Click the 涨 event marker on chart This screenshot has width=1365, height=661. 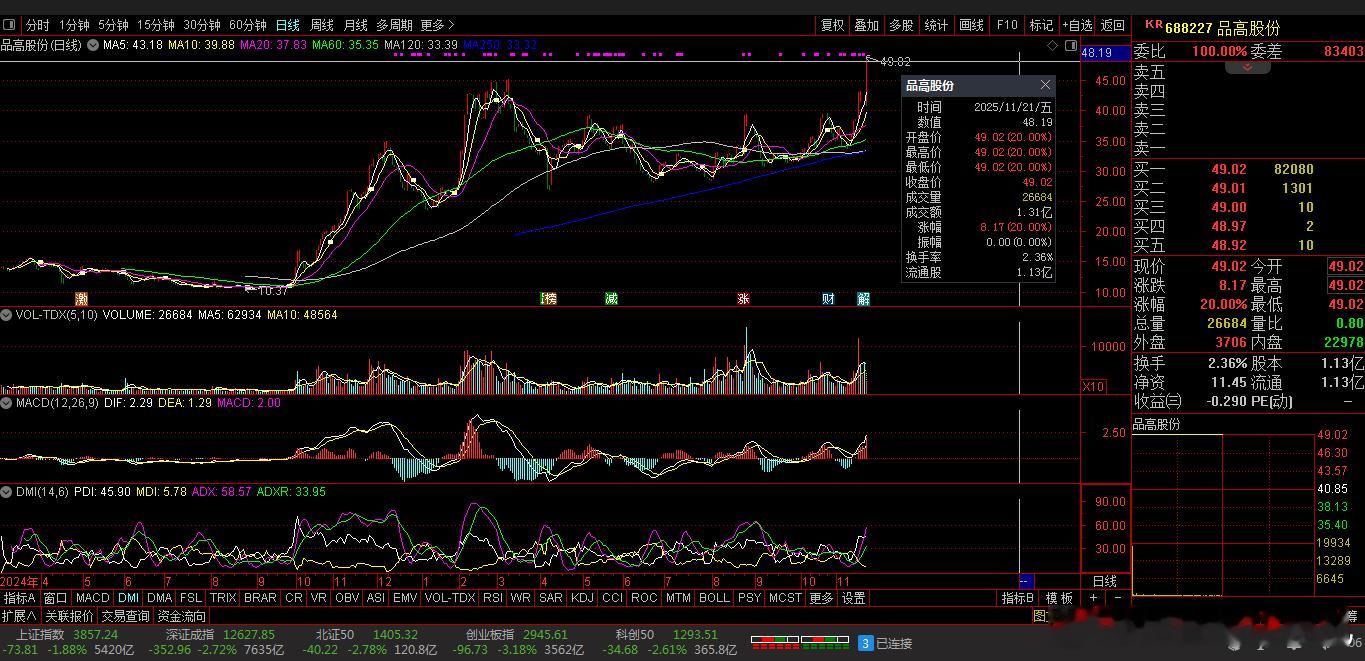[743, 298]
